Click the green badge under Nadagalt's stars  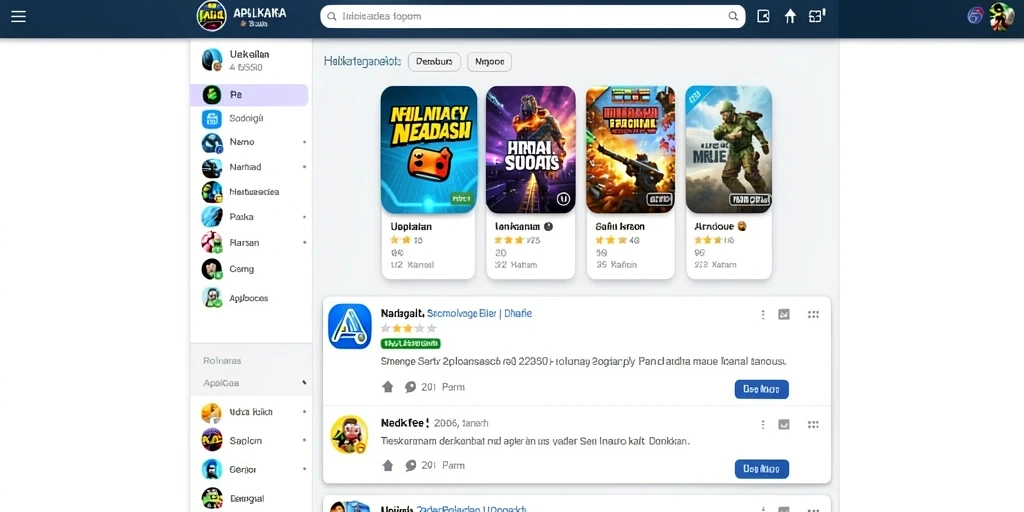410,343
